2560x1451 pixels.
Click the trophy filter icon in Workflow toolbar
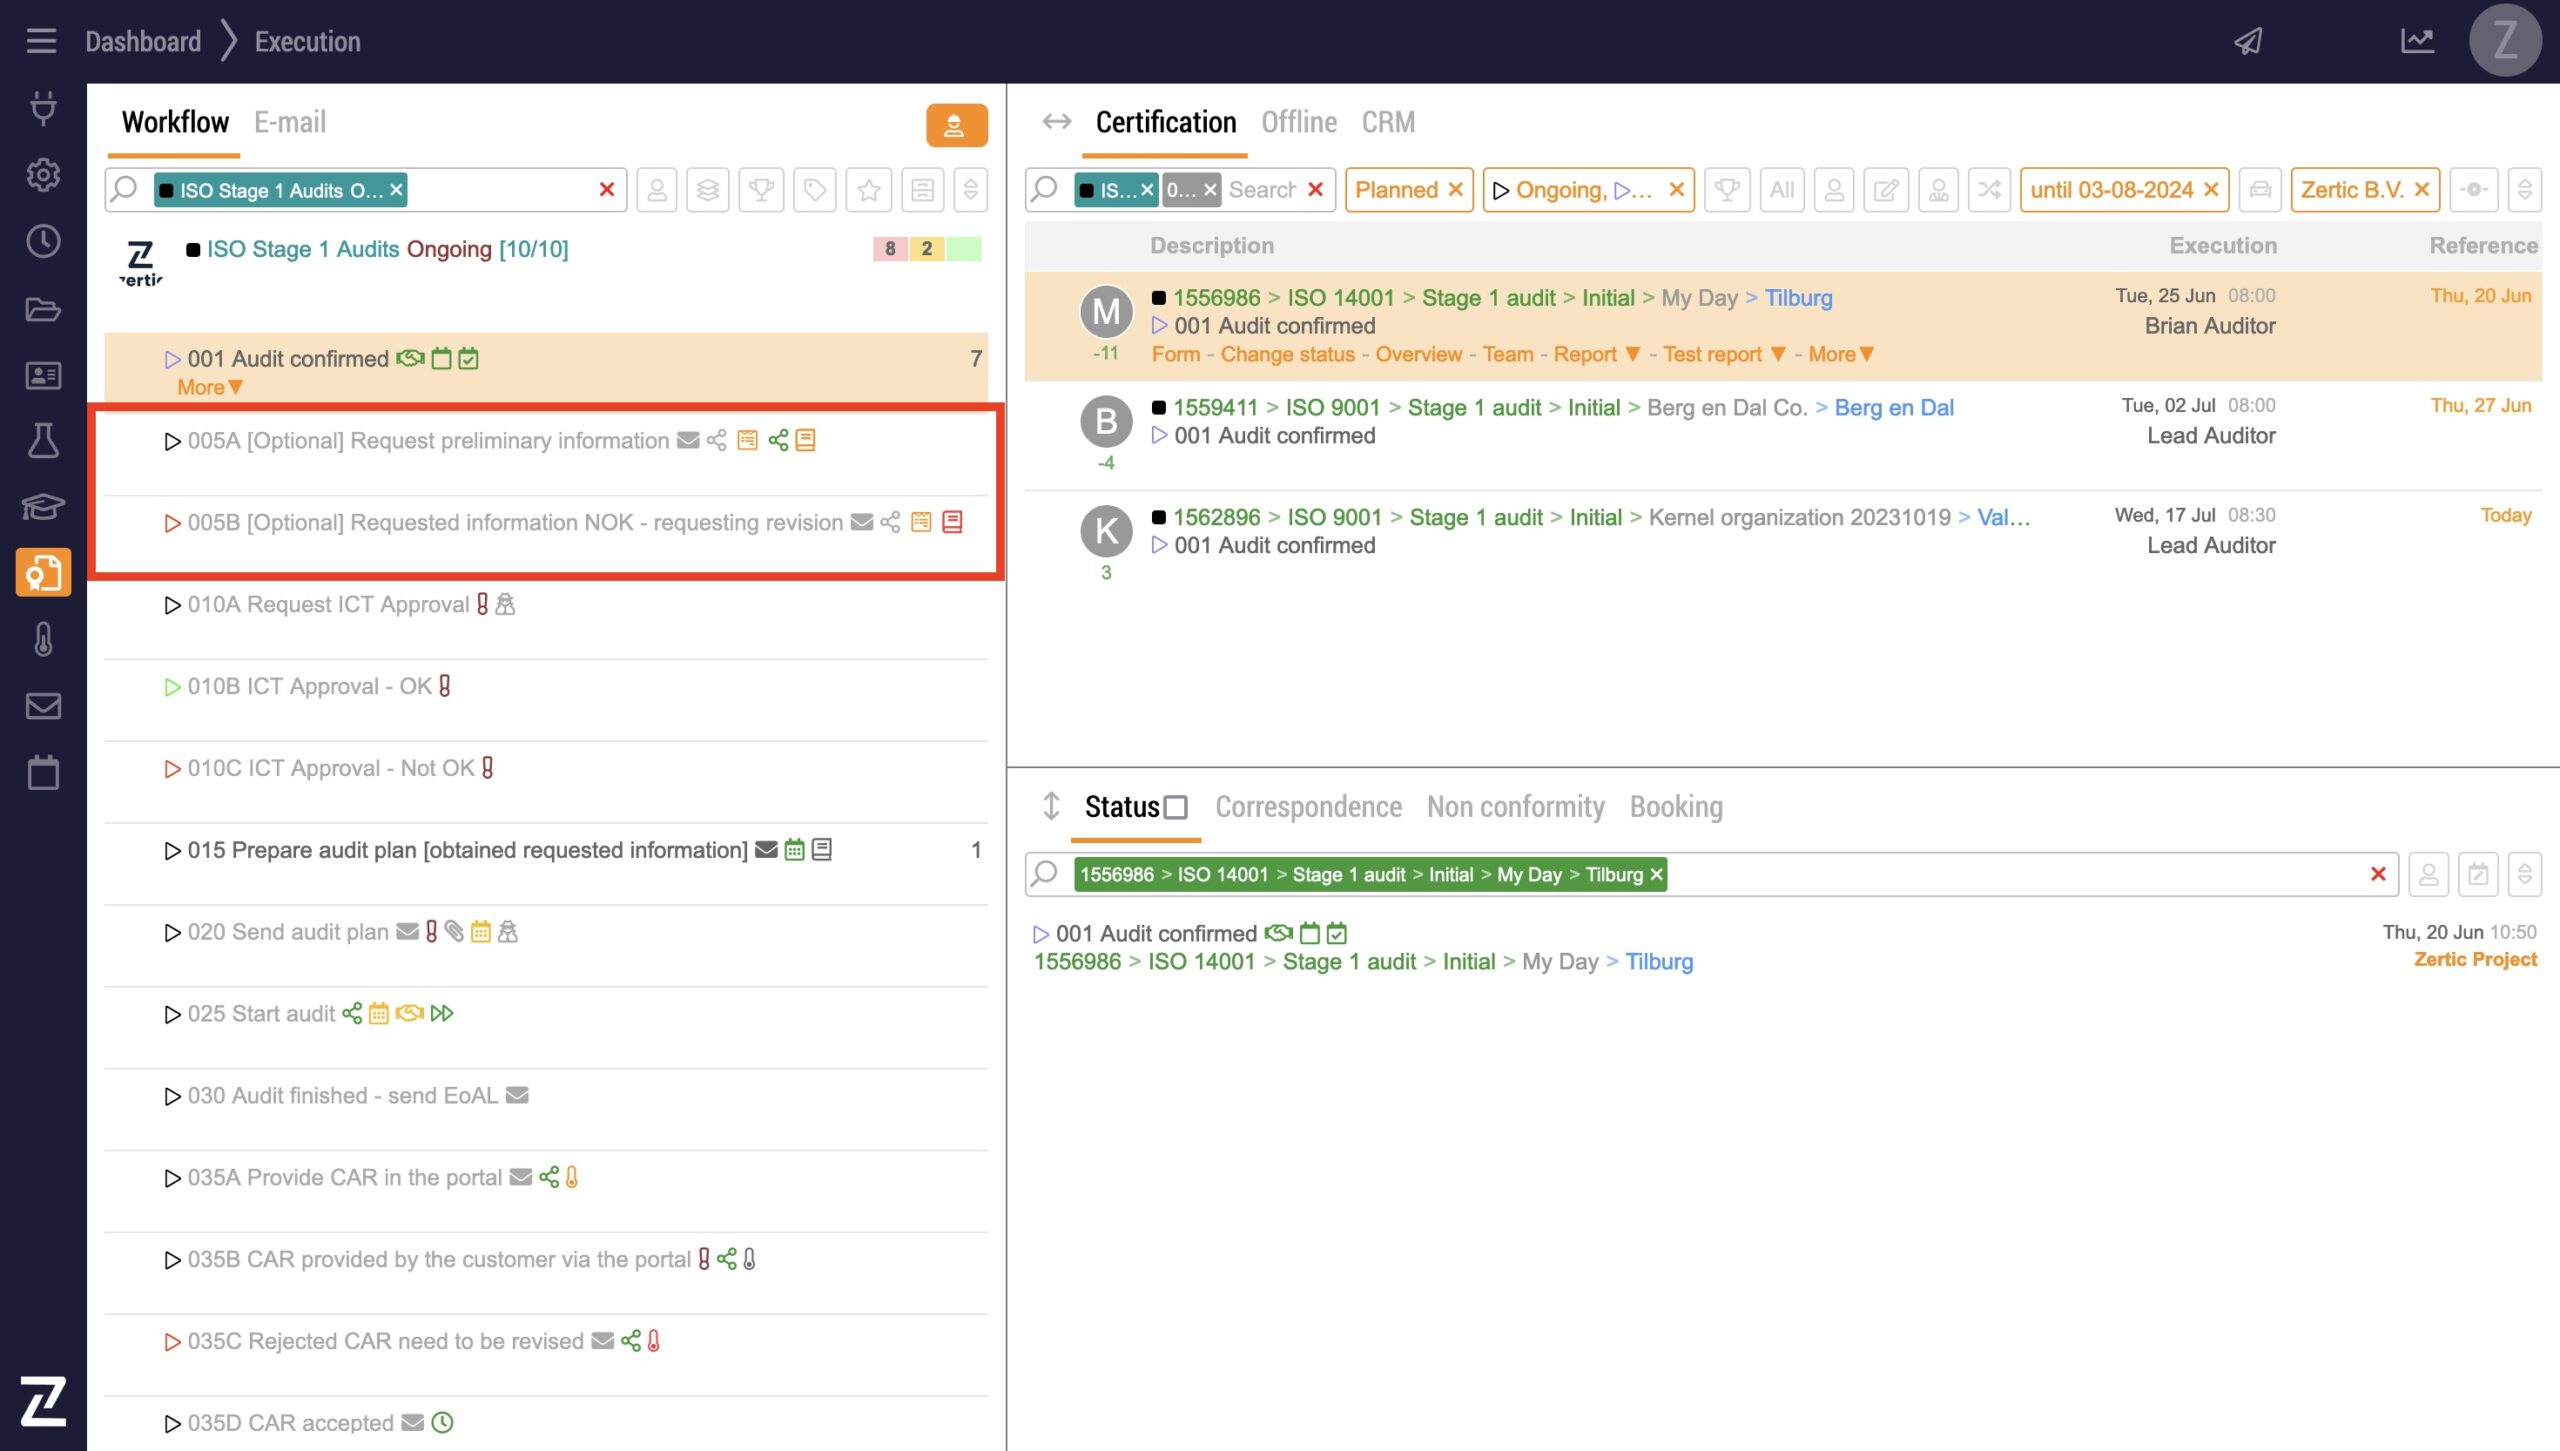761,190
